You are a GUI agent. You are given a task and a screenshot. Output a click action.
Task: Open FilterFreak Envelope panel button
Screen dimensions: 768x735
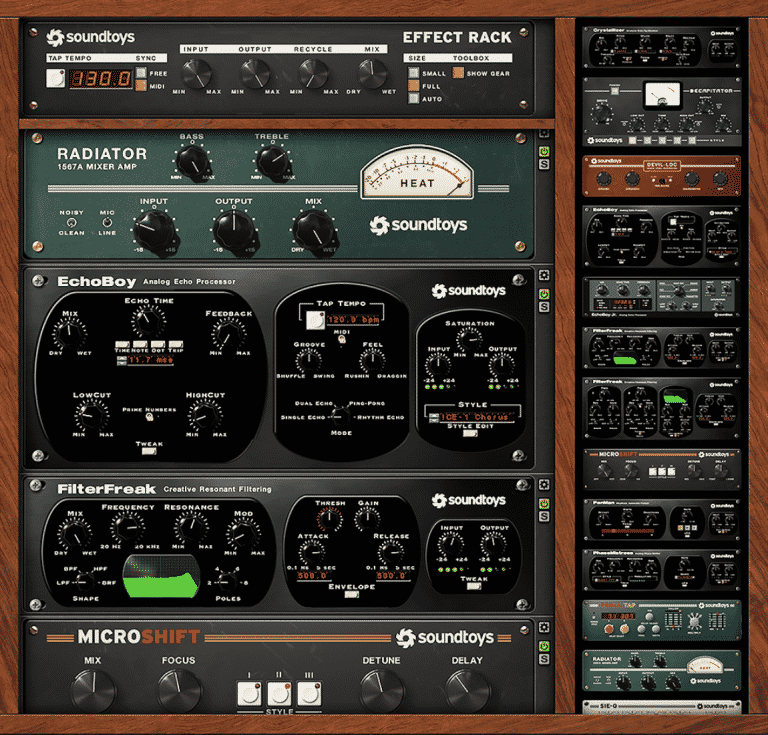(x=351, y=594)
